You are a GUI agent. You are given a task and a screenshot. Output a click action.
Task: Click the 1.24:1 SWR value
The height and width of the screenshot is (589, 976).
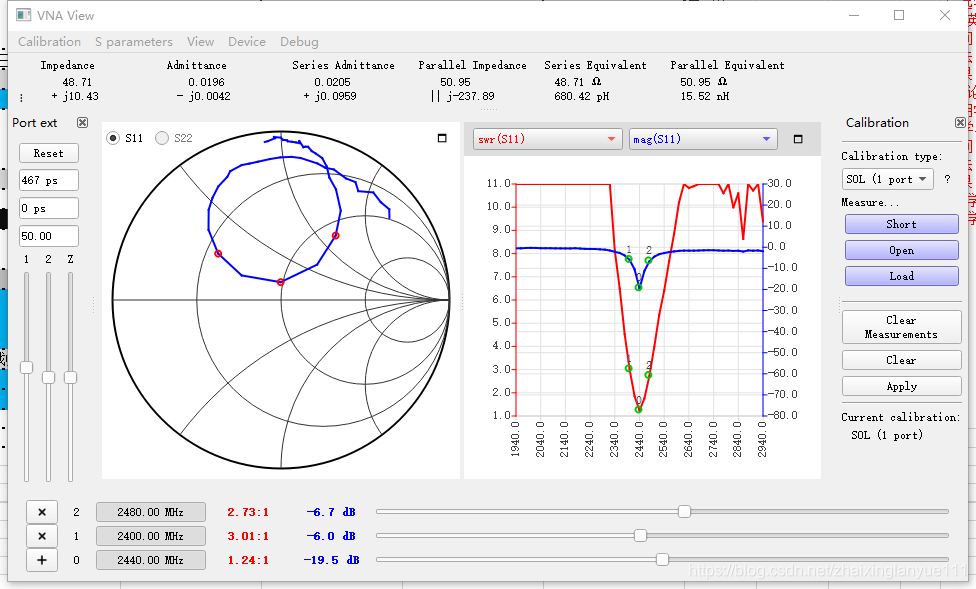(248, 560)
